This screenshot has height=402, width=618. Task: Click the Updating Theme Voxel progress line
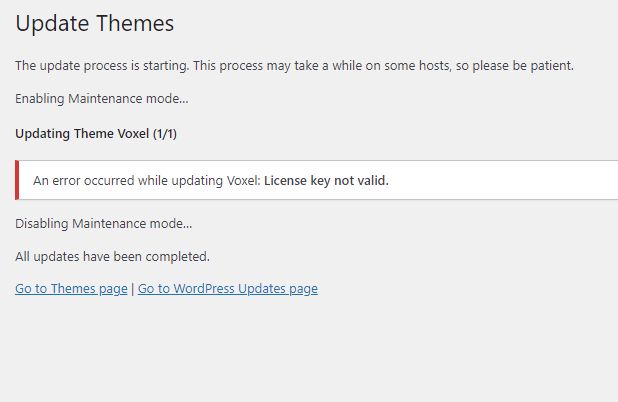(102, 133)
